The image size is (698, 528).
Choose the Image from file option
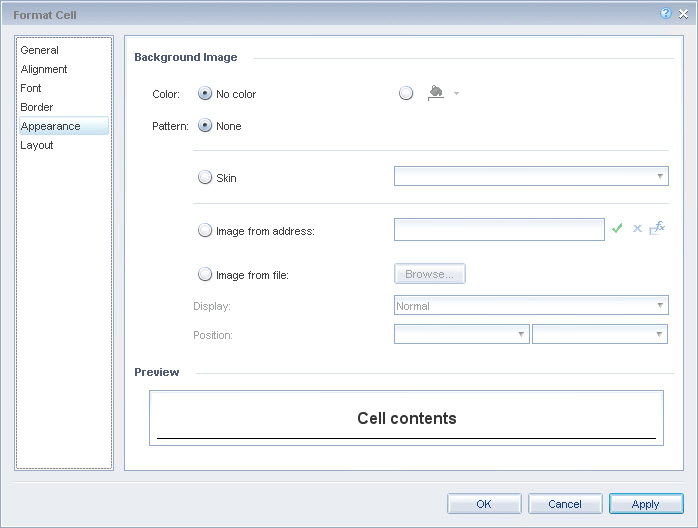[x=205, y=274]
